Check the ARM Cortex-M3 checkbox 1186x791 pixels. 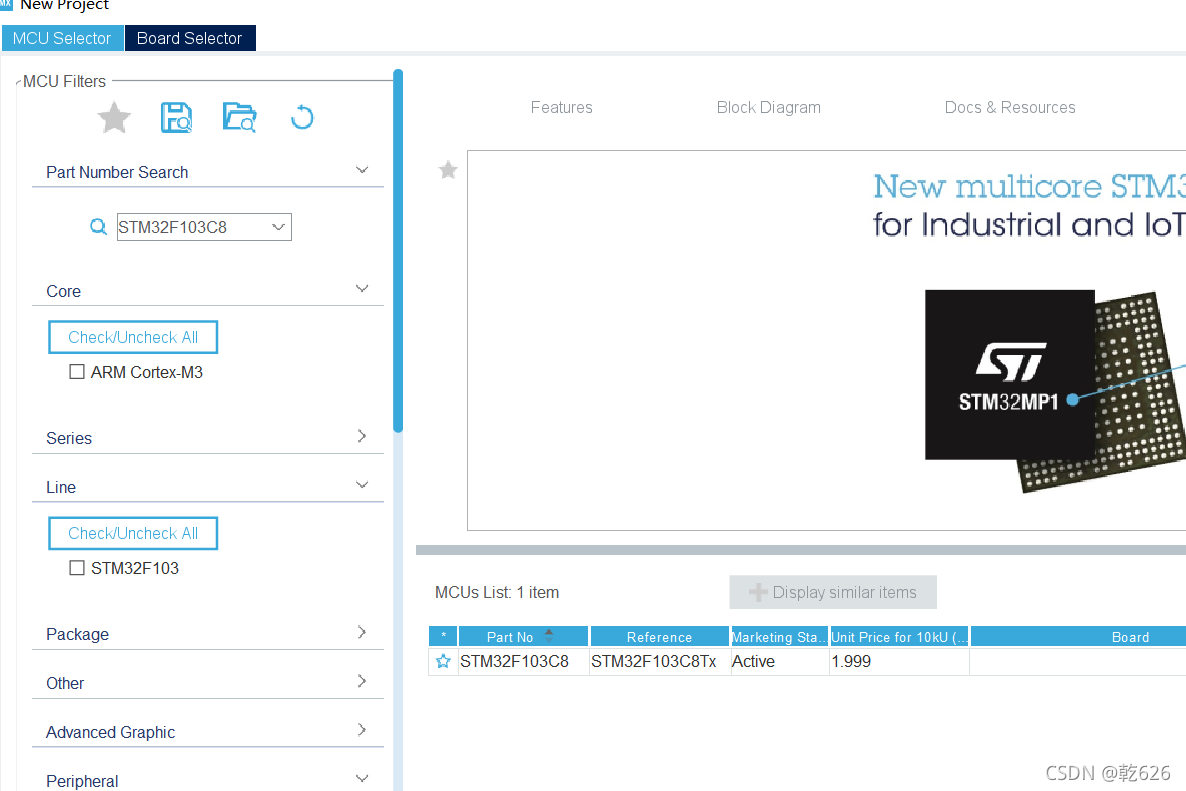click(76, 371)
